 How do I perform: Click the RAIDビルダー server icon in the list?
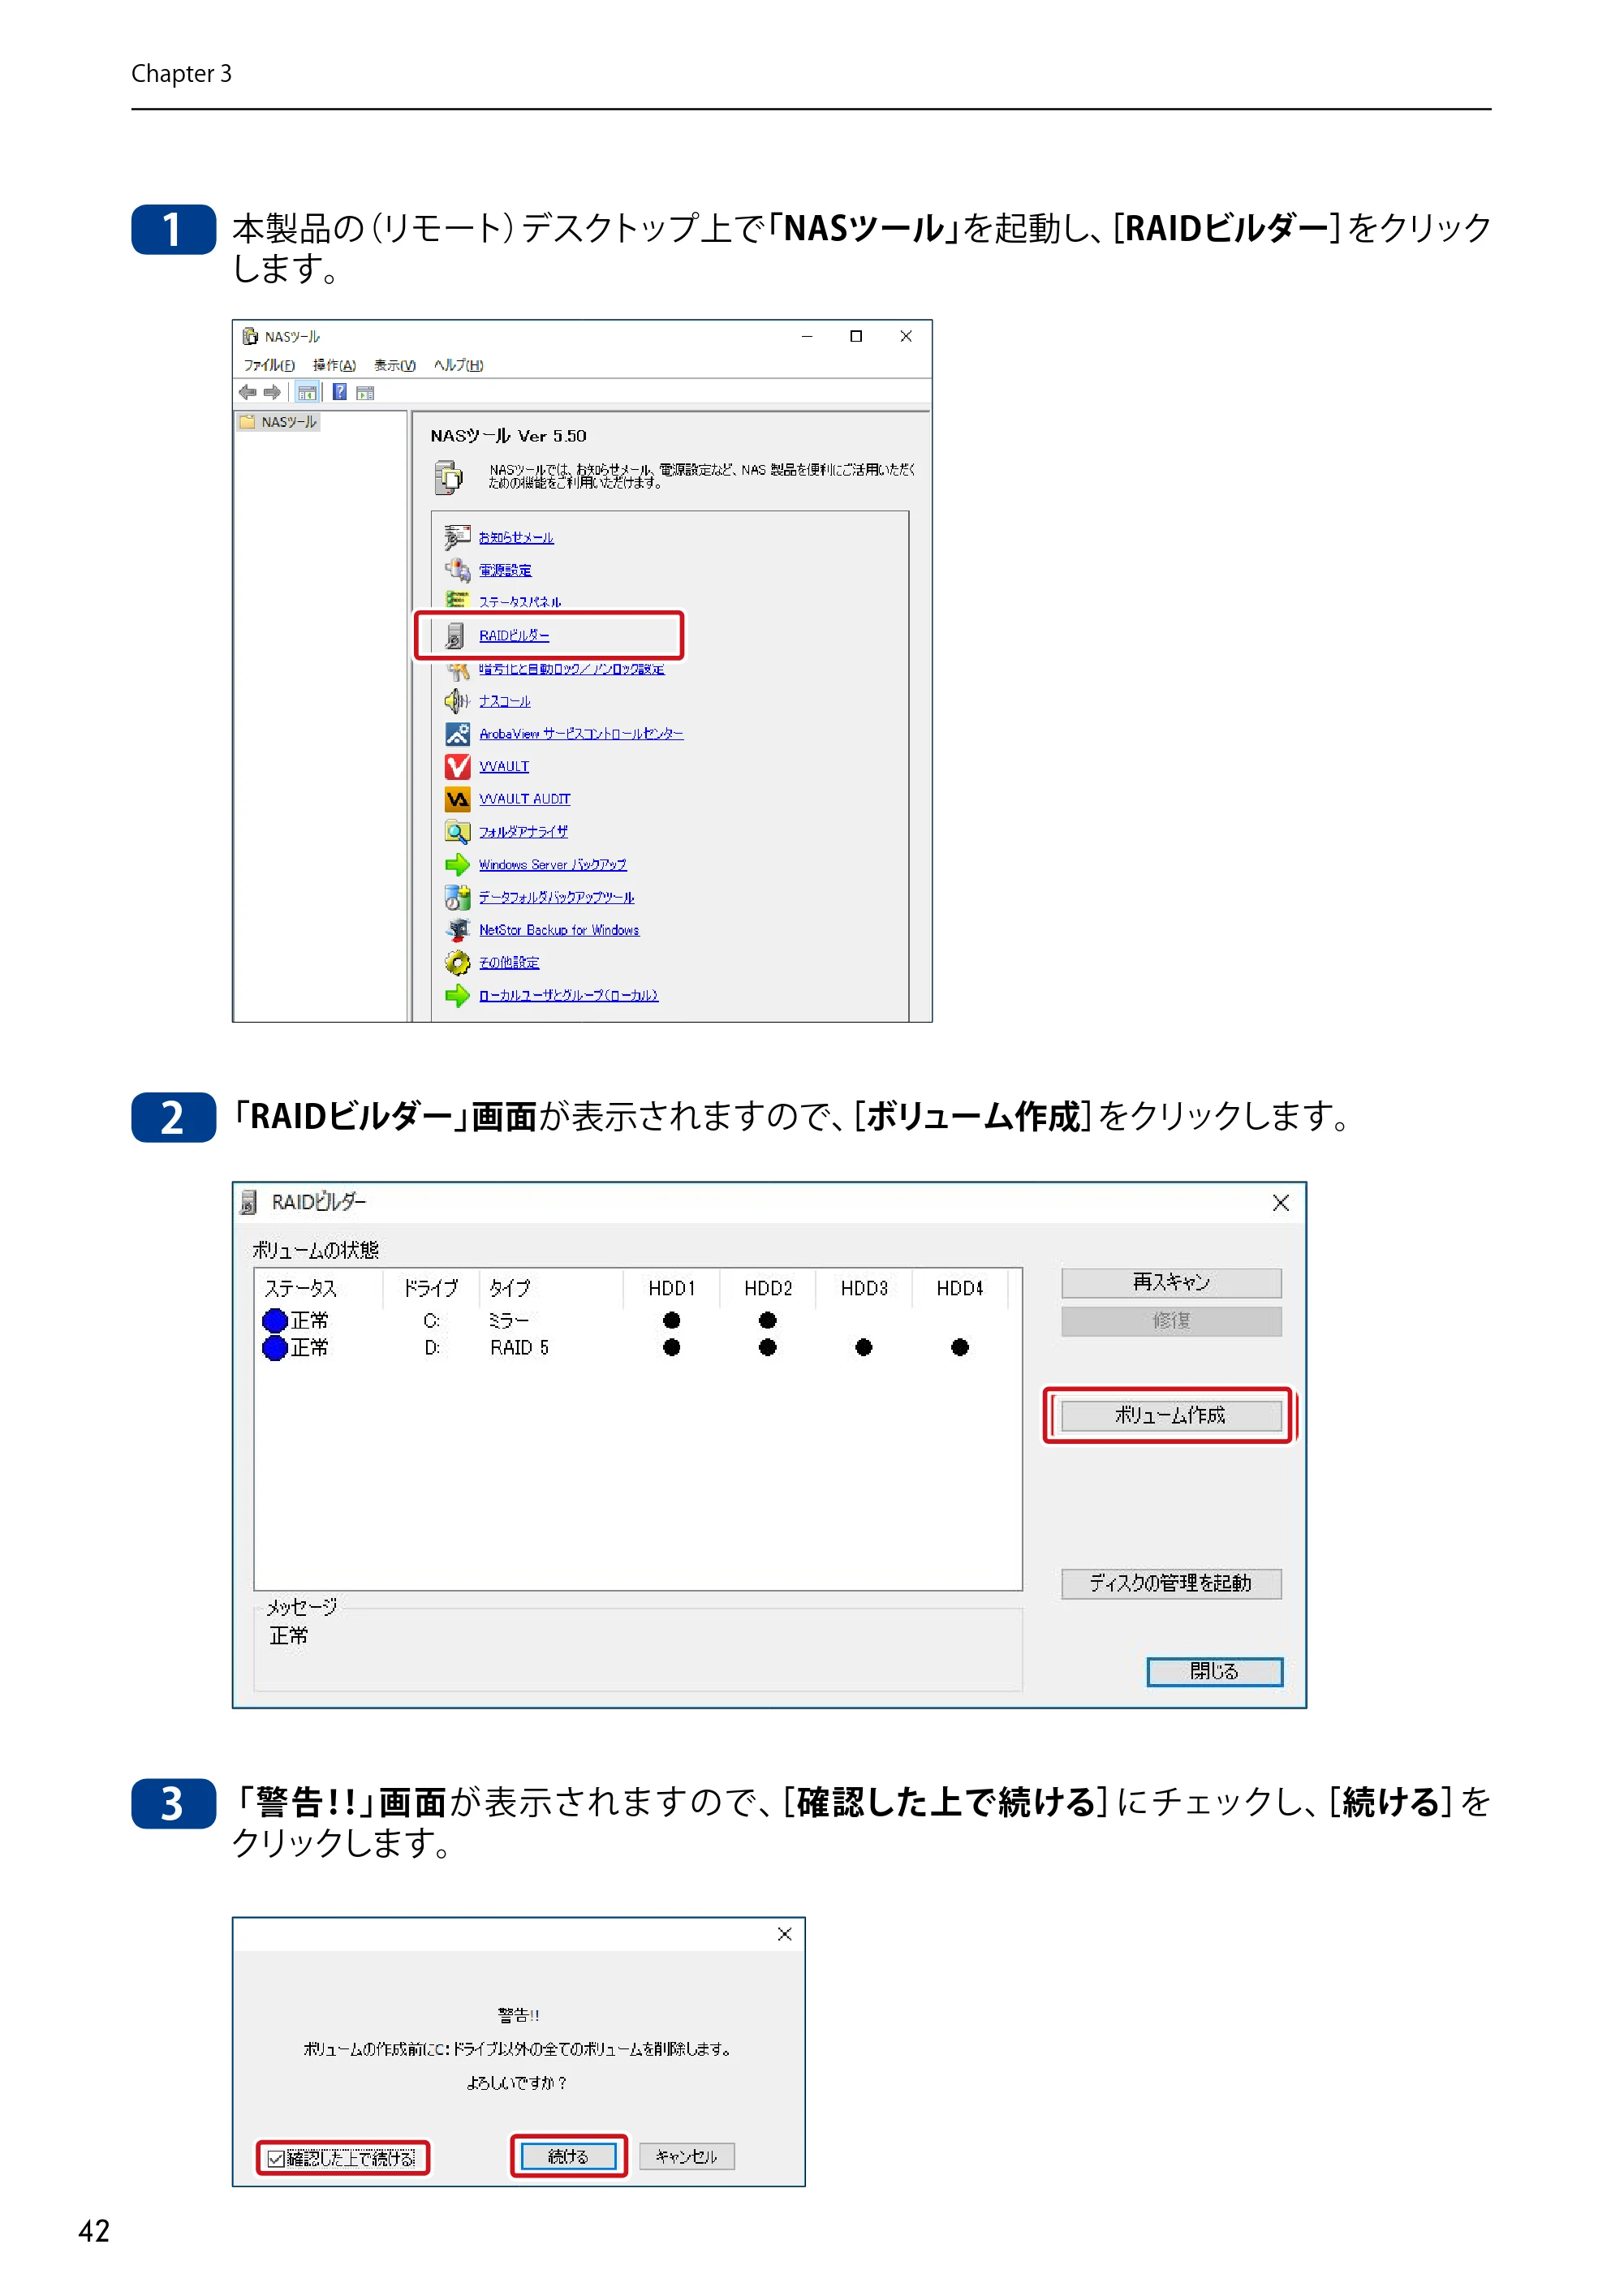coord(455,635)
